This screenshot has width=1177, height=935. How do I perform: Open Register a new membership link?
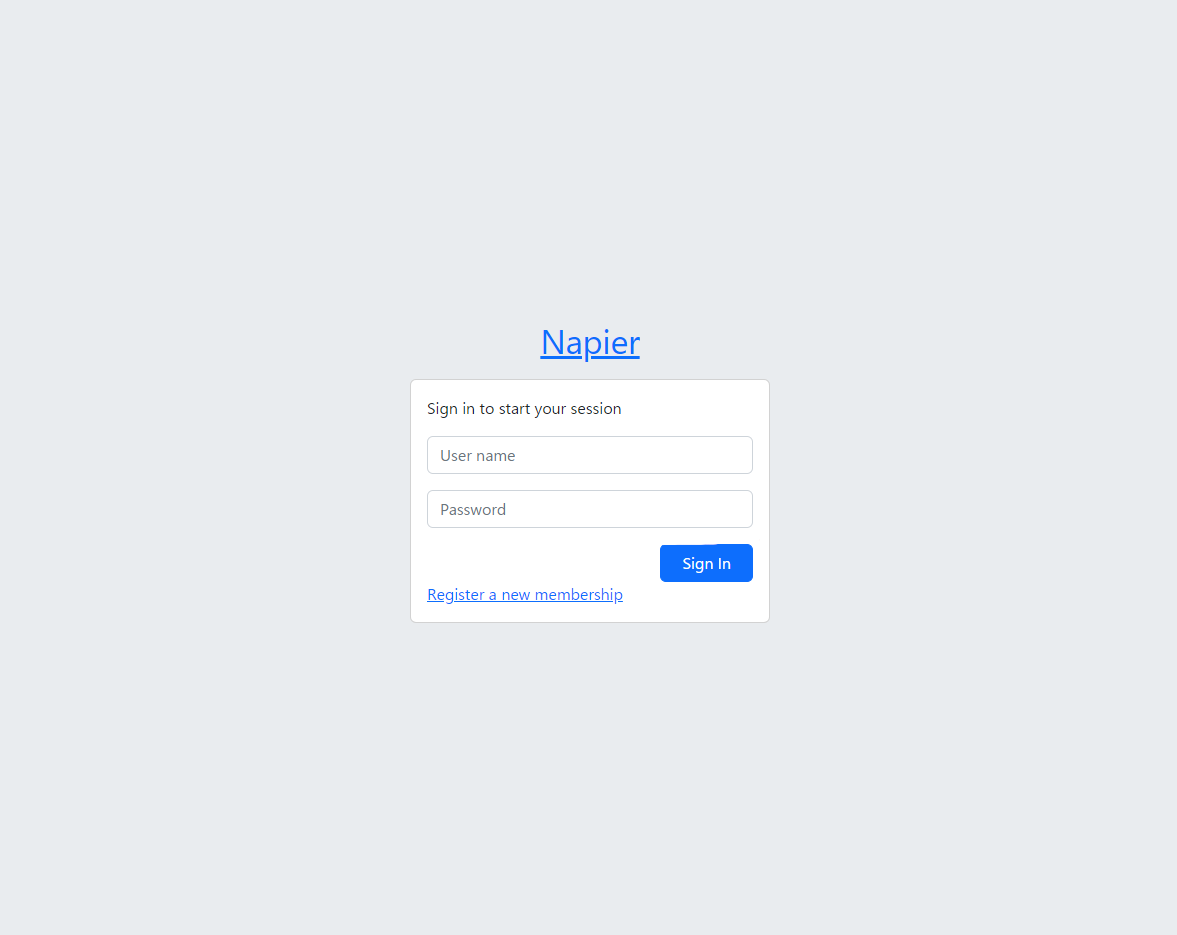(x=525, y=594)
